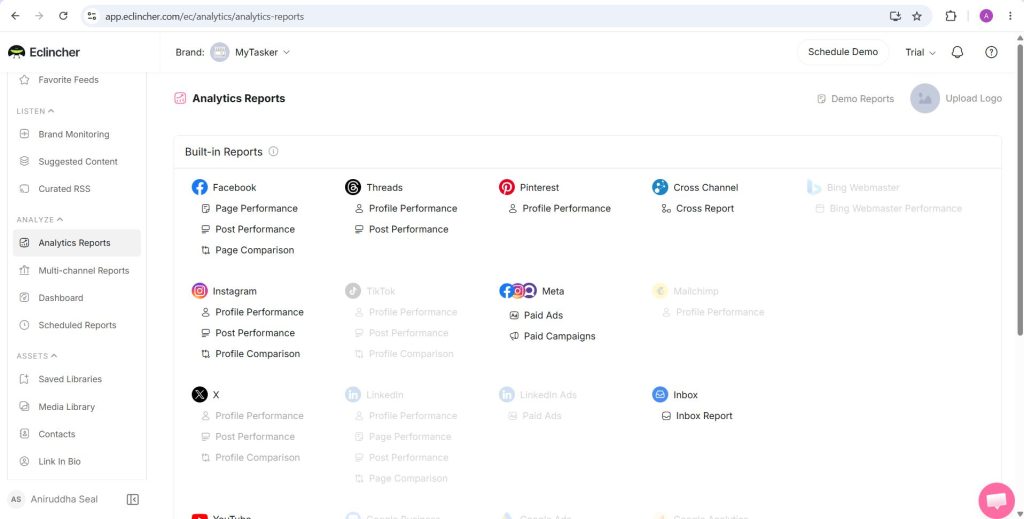This screenshot has width=1024, height=519.
Task: Open the chat support bubble
Action: (997, 501)
